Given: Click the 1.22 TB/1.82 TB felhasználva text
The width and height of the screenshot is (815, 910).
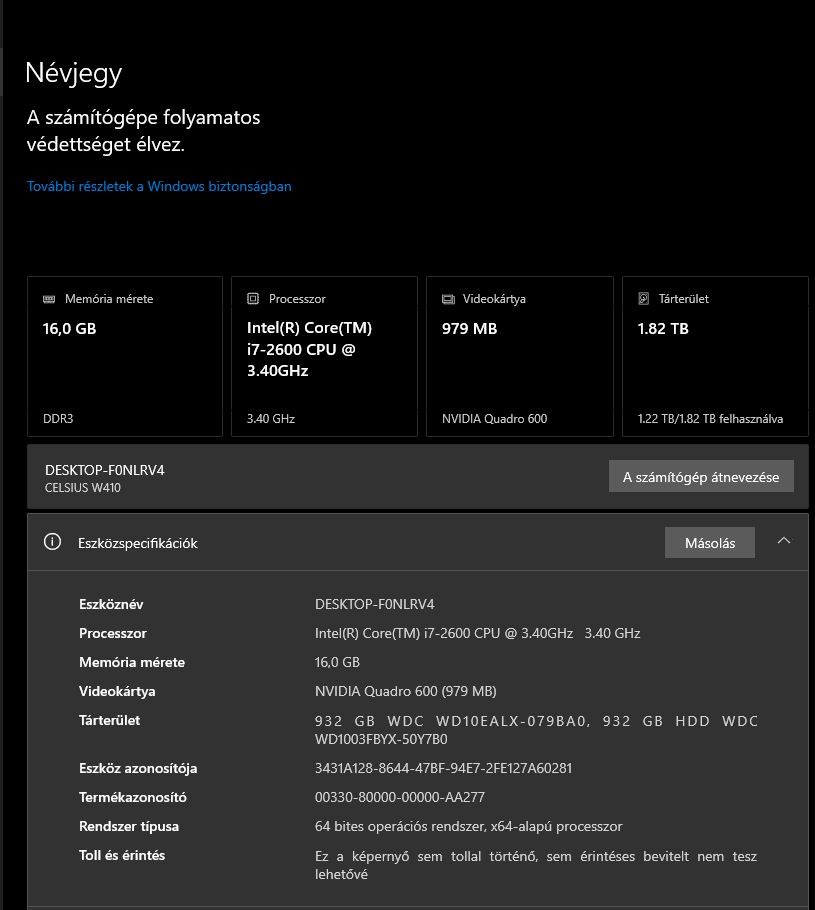Looking at the screenshot, I should click(710, 419).
